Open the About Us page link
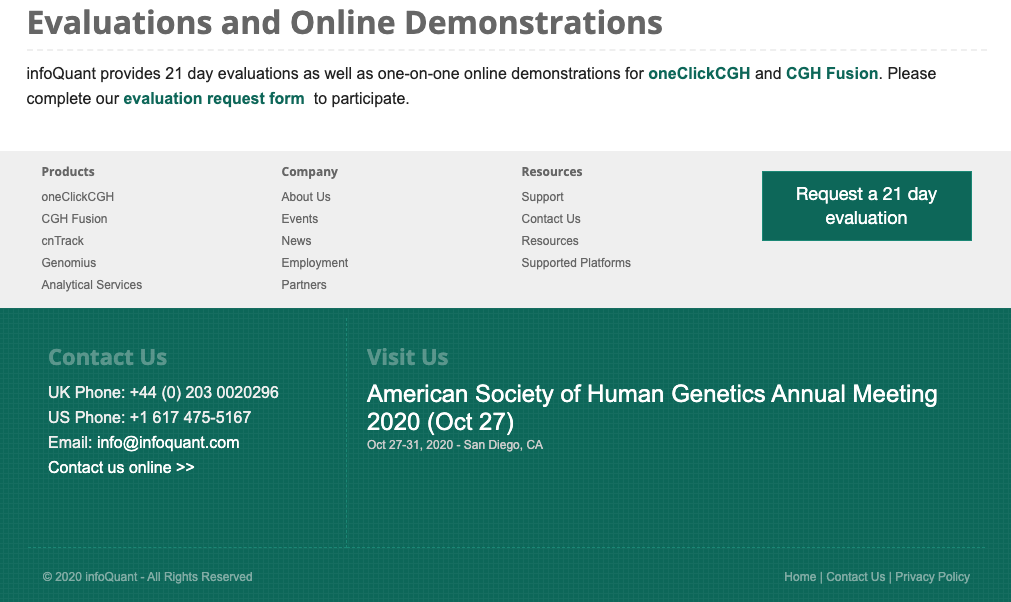This screenshot has height=602, width=1011. [x=305, y=197]
